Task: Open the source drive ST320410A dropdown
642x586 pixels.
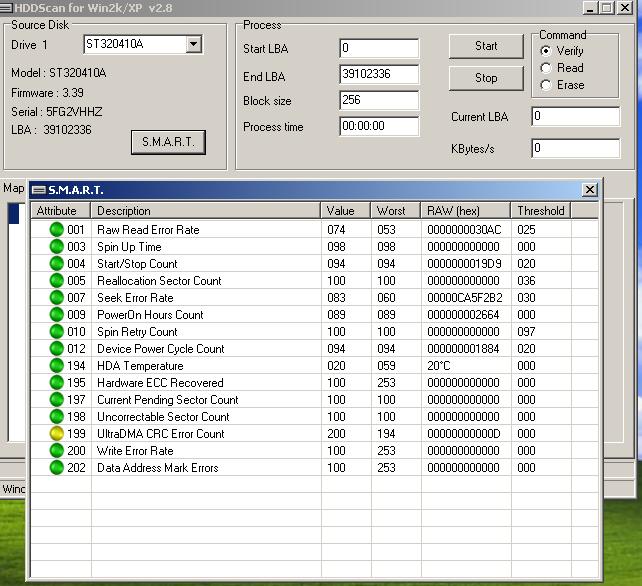Action: tap(193, 44)
